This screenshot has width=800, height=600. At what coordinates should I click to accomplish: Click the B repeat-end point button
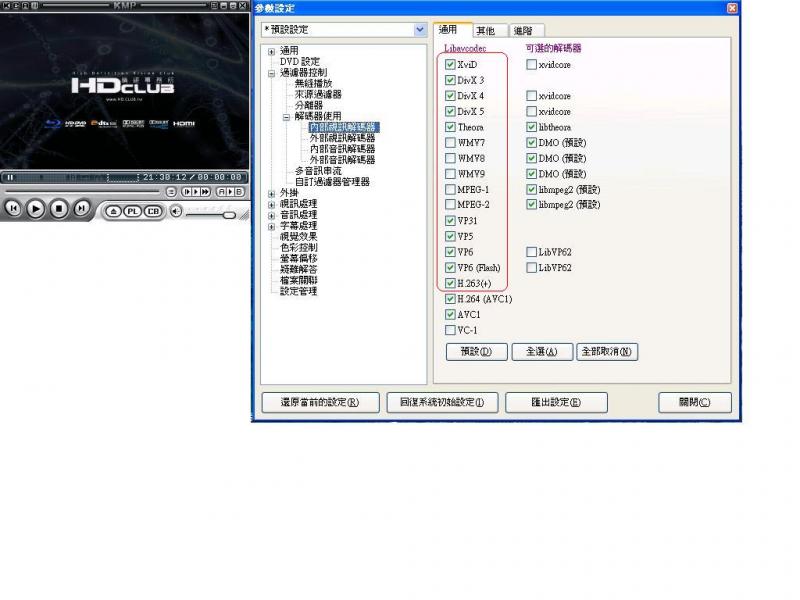click(238, 192)
